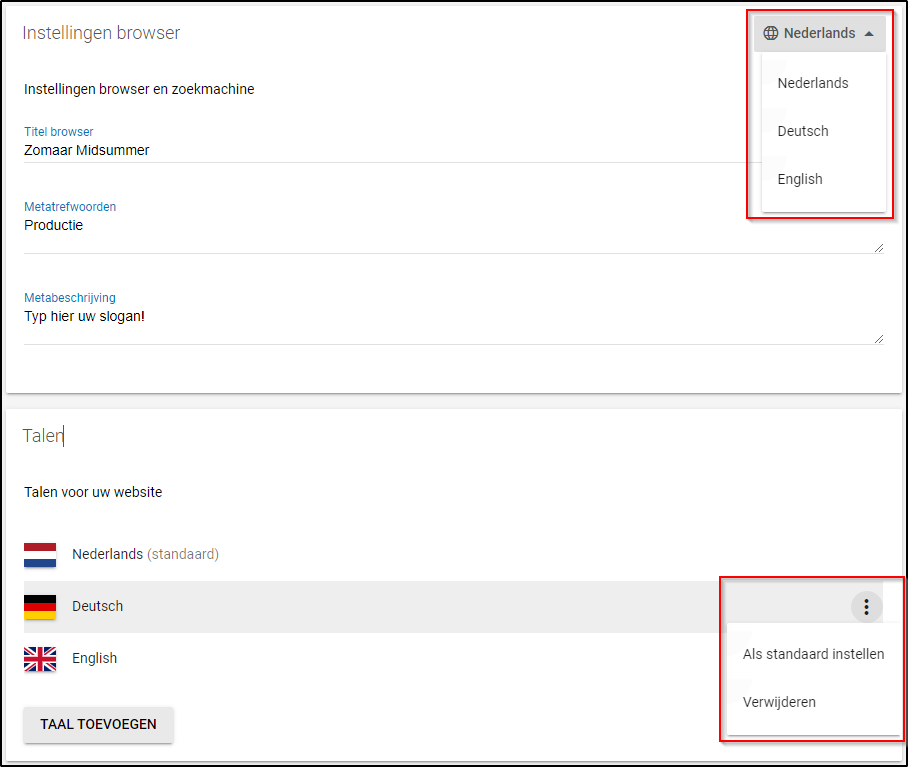Click the resize handle of Metatrefwoorden field
The image size is (908, 767).
[879, 247]
